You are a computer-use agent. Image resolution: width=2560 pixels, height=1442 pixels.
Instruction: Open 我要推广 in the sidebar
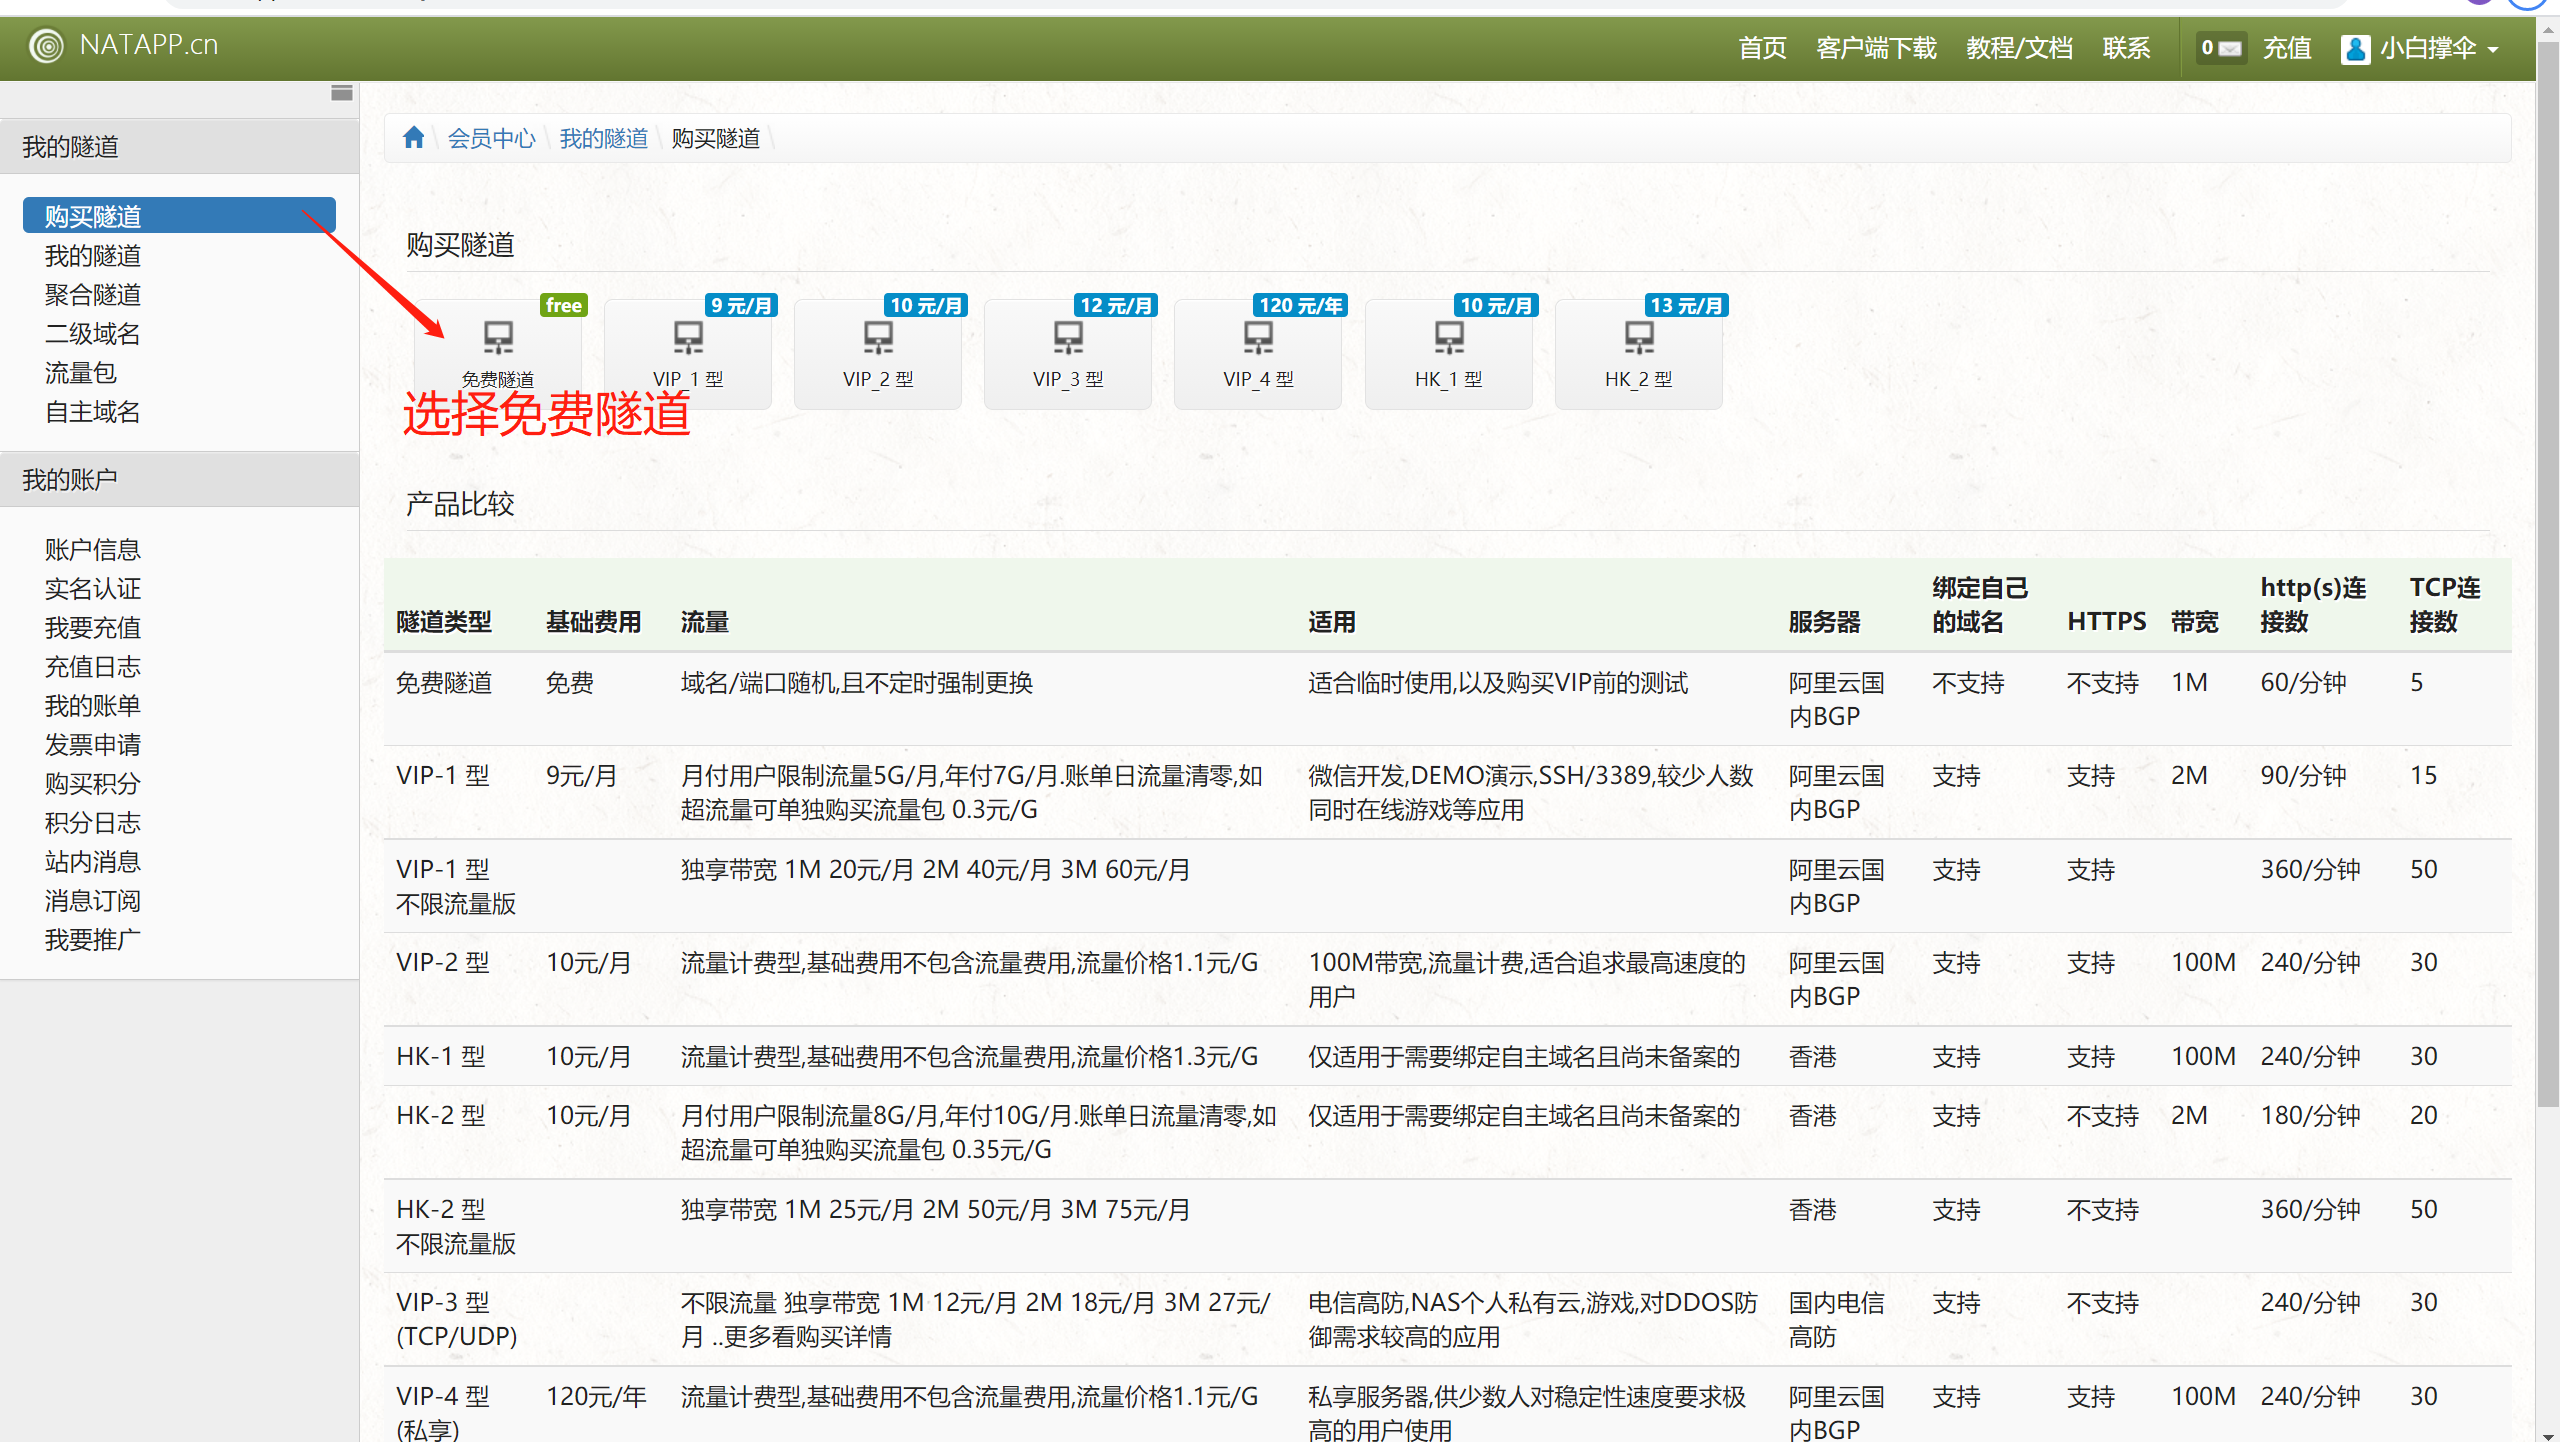point(93,940)
